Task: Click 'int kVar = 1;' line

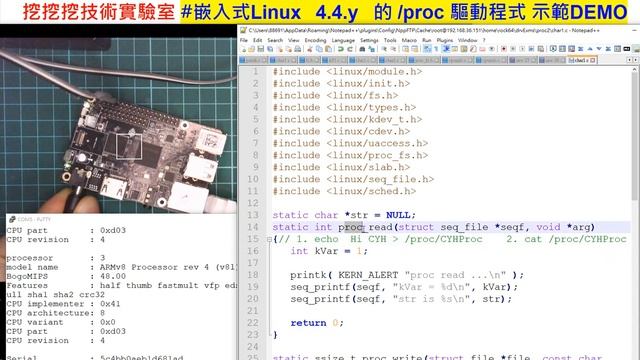Action: 329,251
